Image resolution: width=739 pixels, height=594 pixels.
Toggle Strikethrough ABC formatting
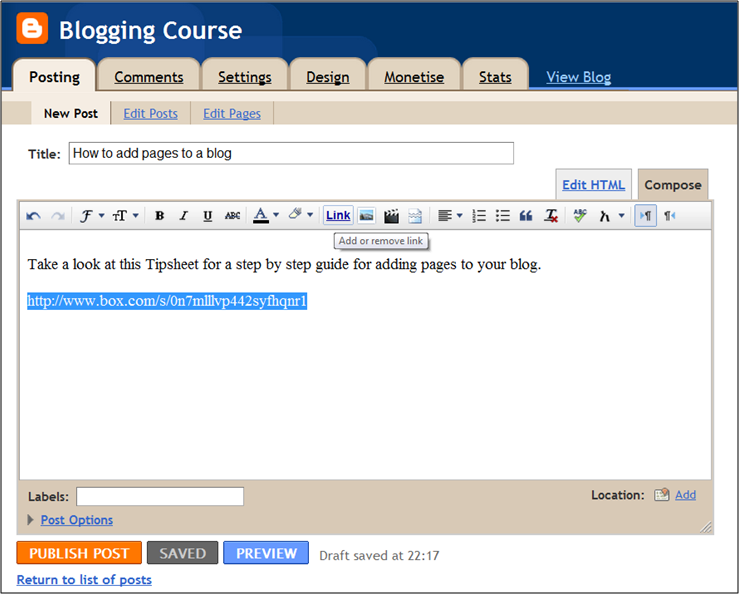[232, 216]
